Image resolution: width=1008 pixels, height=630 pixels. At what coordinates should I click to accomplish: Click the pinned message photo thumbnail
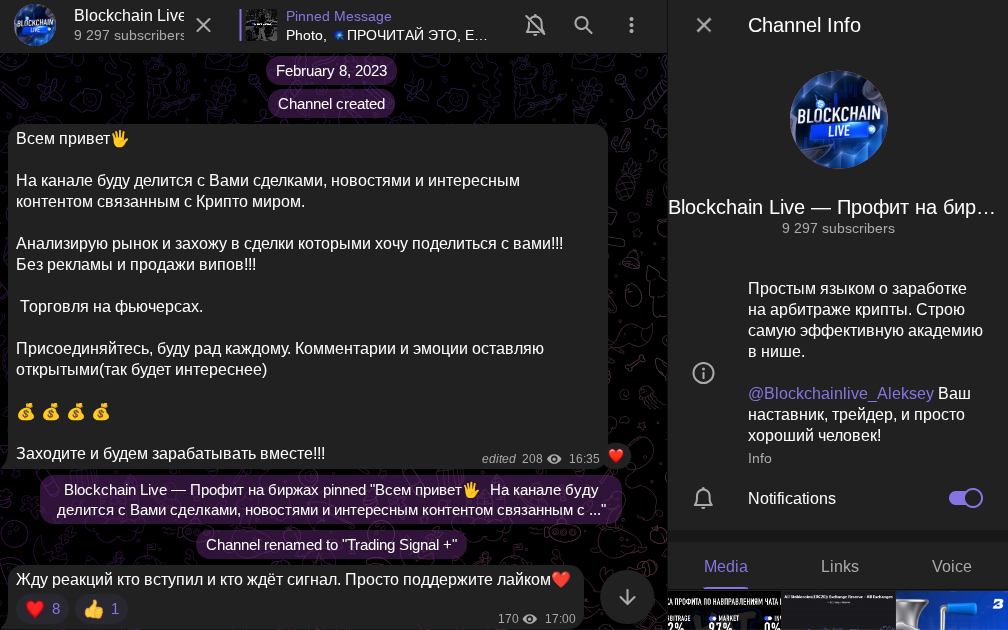pyautogui.click(x=260, y=25)
